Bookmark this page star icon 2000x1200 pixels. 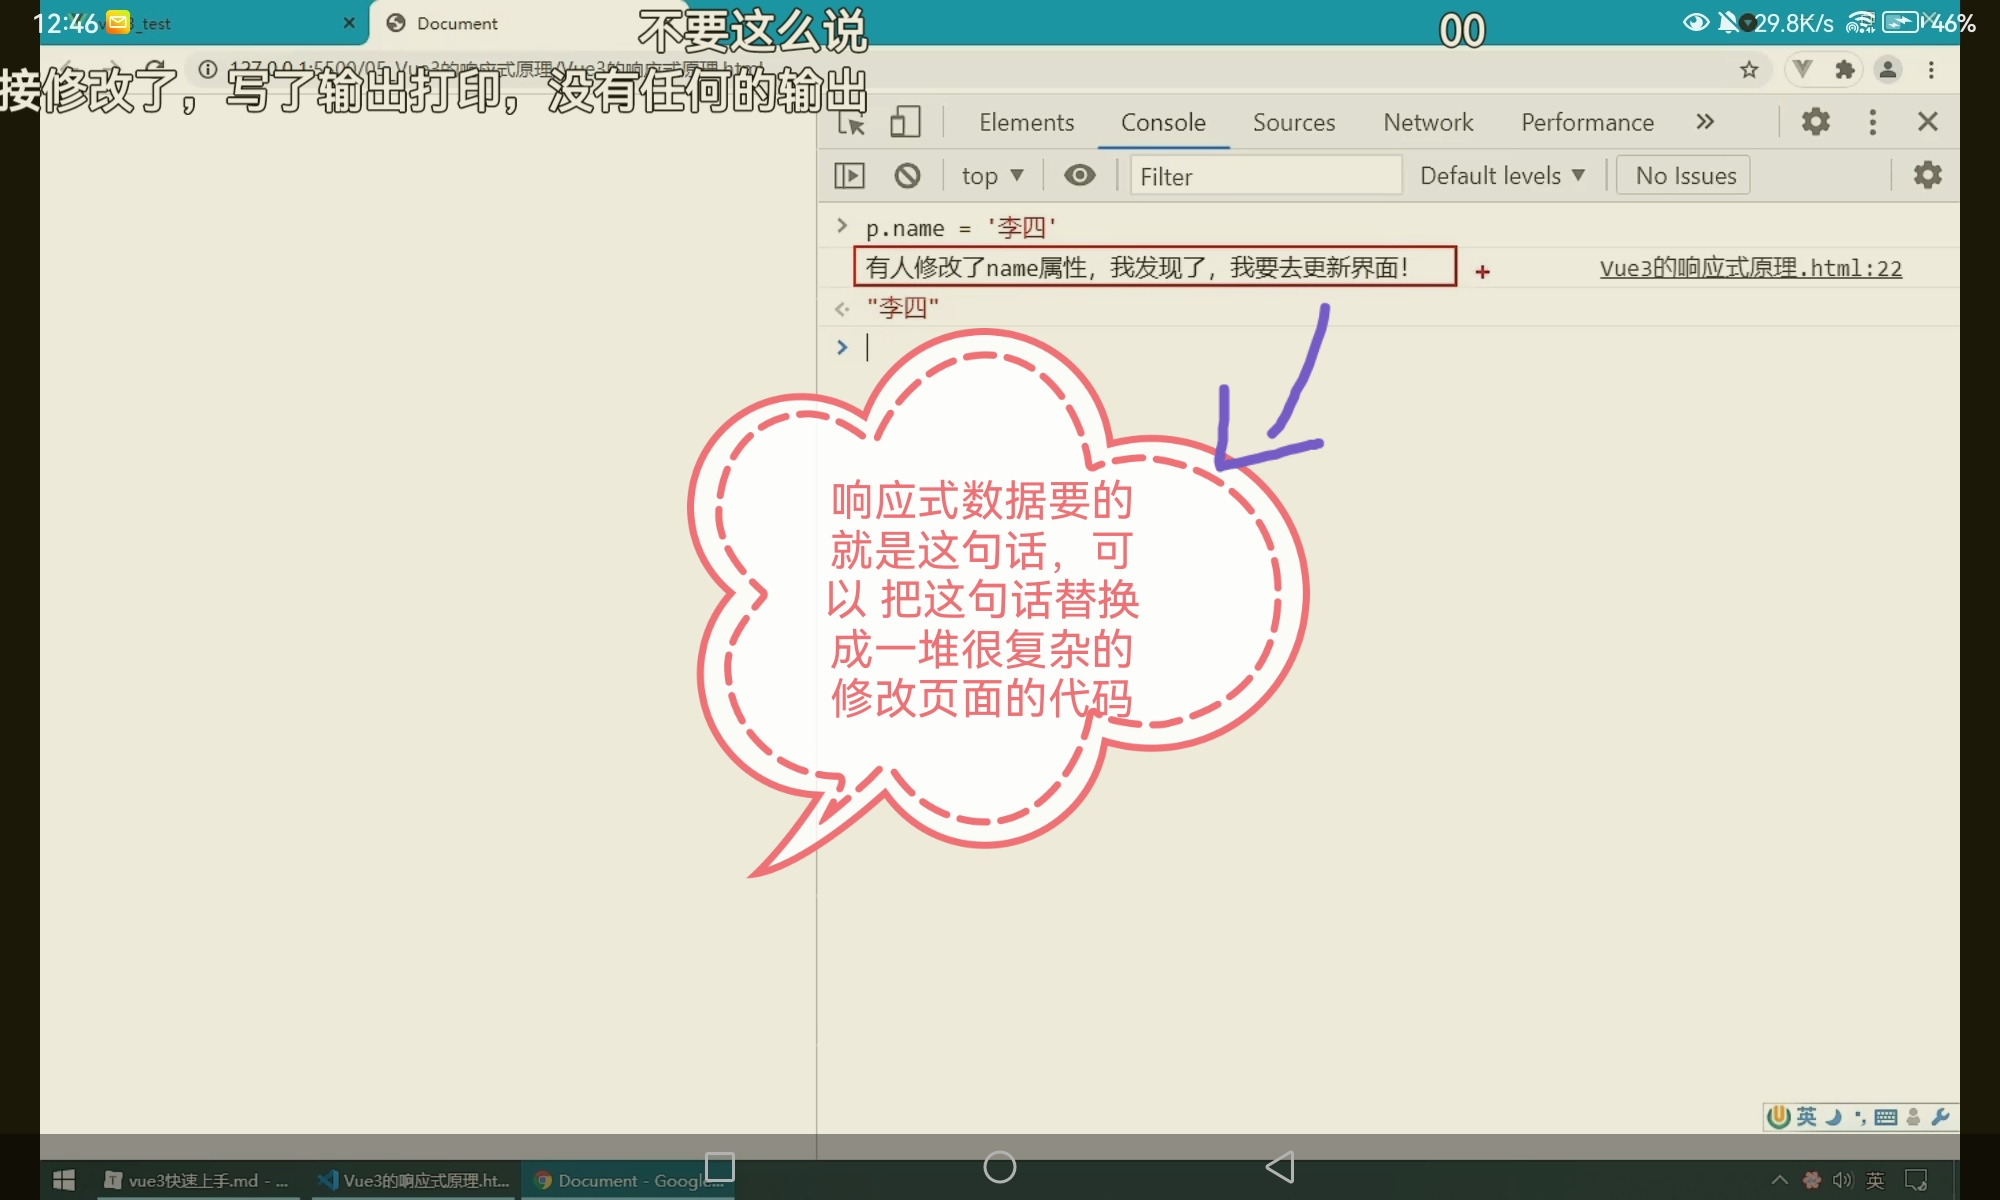coord(1749,70)
